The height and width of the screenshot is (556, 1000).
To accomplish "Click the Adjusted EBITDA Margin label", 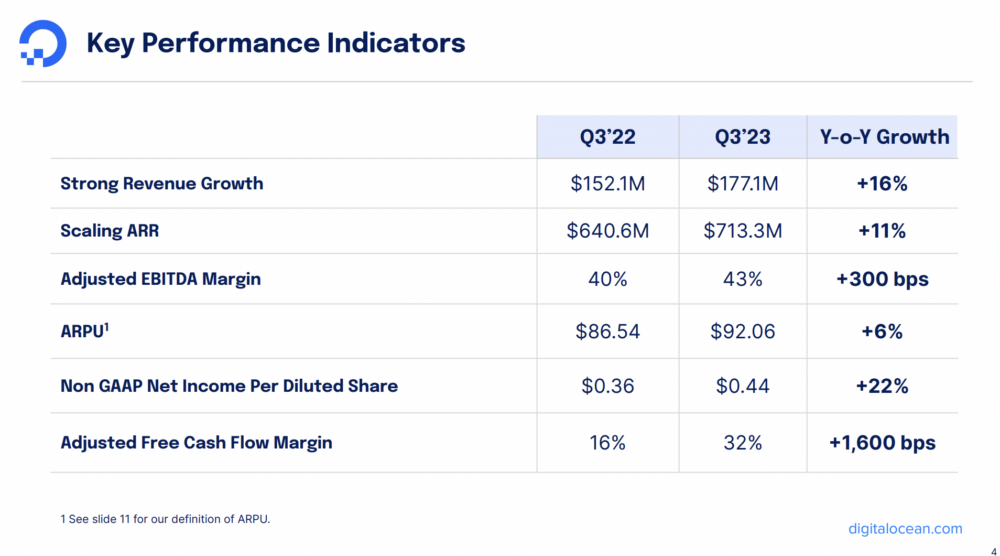I will pos(161,279).
